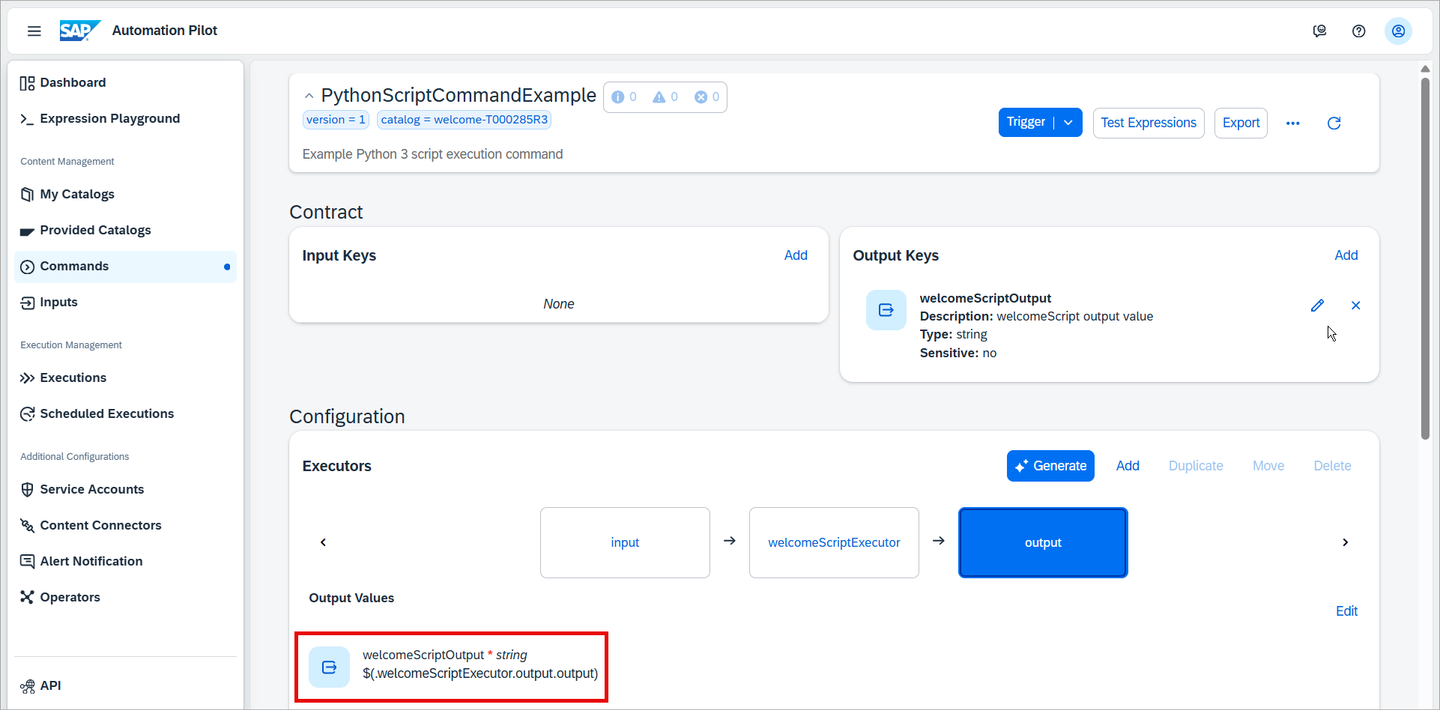Click Example Python 3 script execution command text
The width and height of the screenshot is (1440, 710).
(433, 154)
